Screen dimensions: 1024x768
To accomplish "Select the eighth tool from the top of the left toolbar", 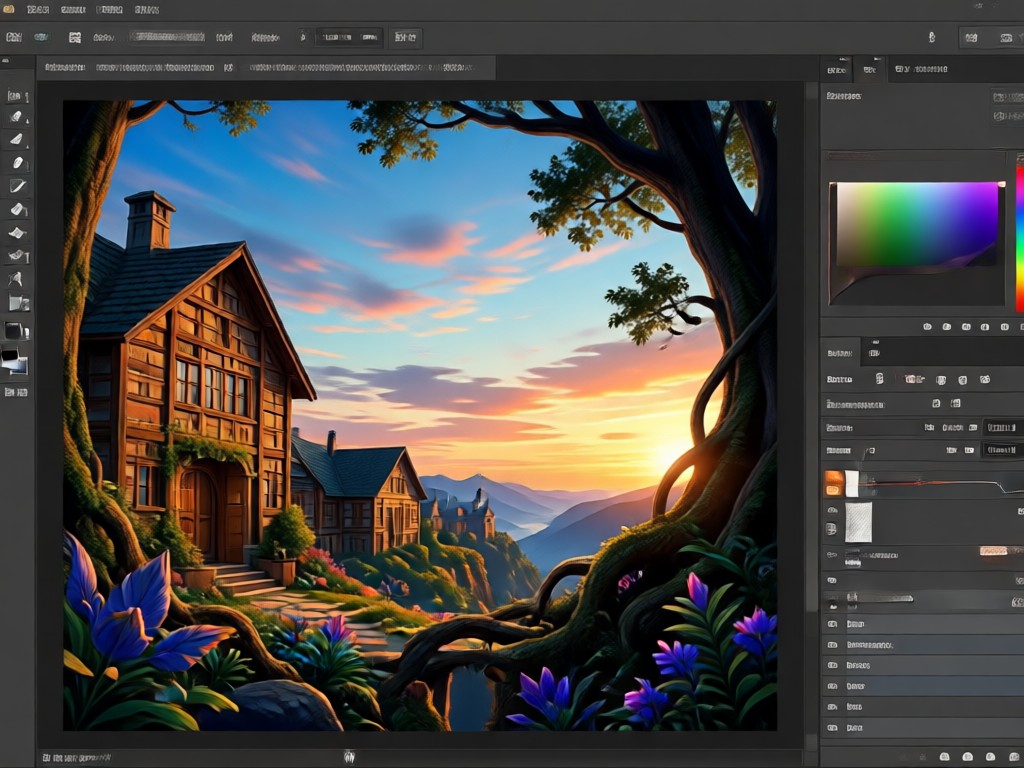I will pyautogui.click(x=18, y=255).
